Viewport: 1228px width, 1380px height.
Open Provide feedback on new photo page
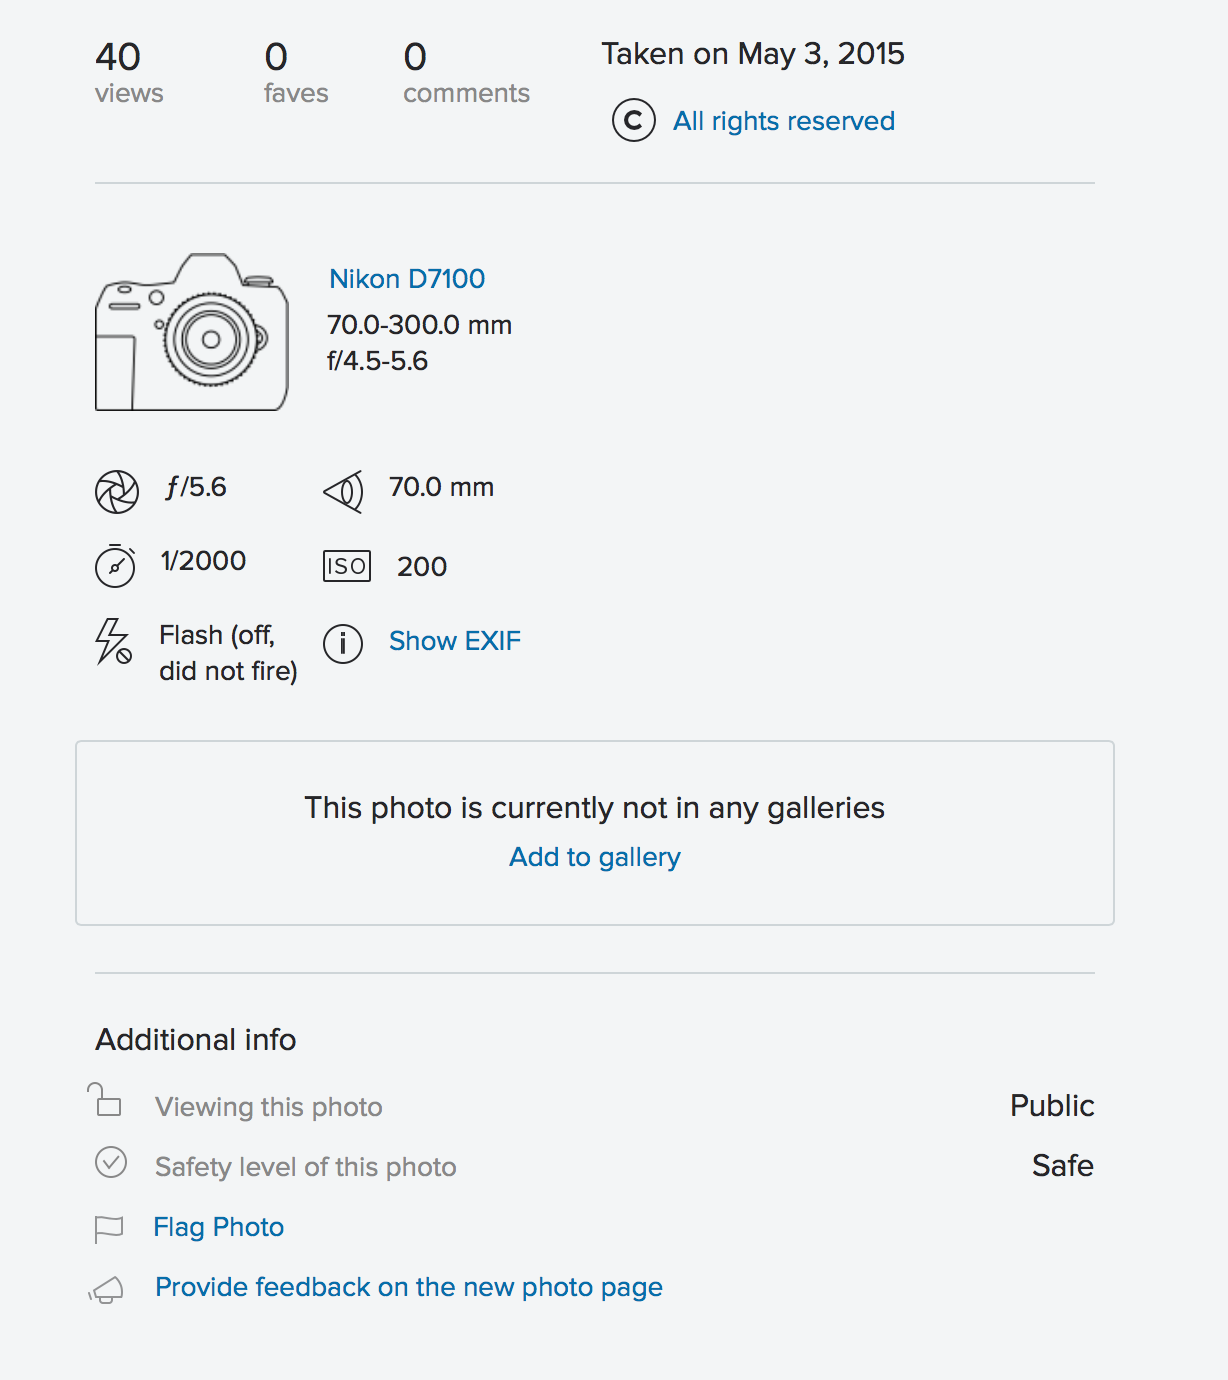pos(409,1287)
